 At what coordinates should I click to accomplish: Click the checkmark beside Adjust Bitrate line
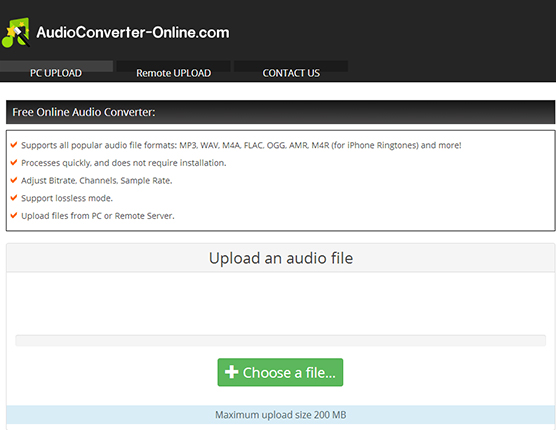[x=14, y=180]
